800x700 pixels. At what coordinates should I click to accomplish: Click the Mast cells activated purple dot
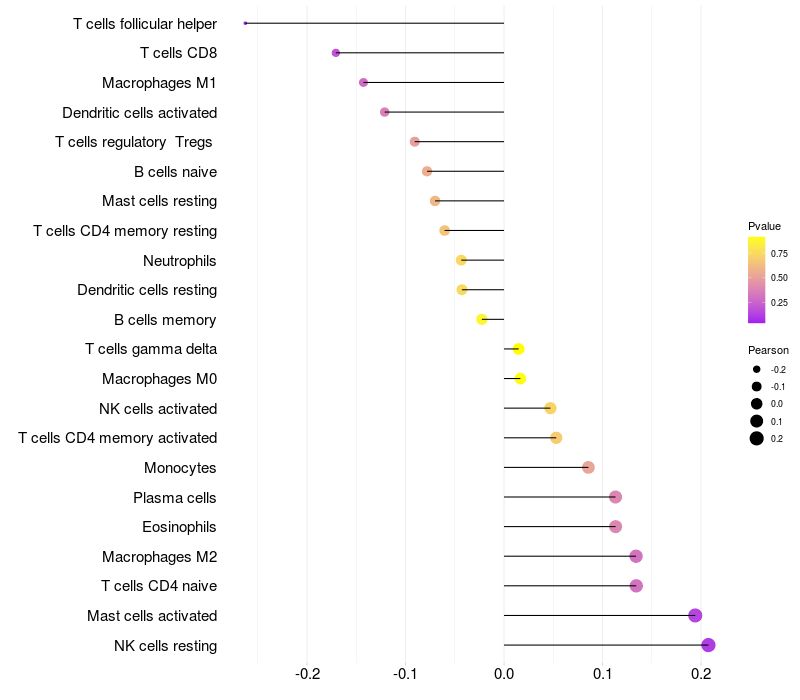coord(695,615)
